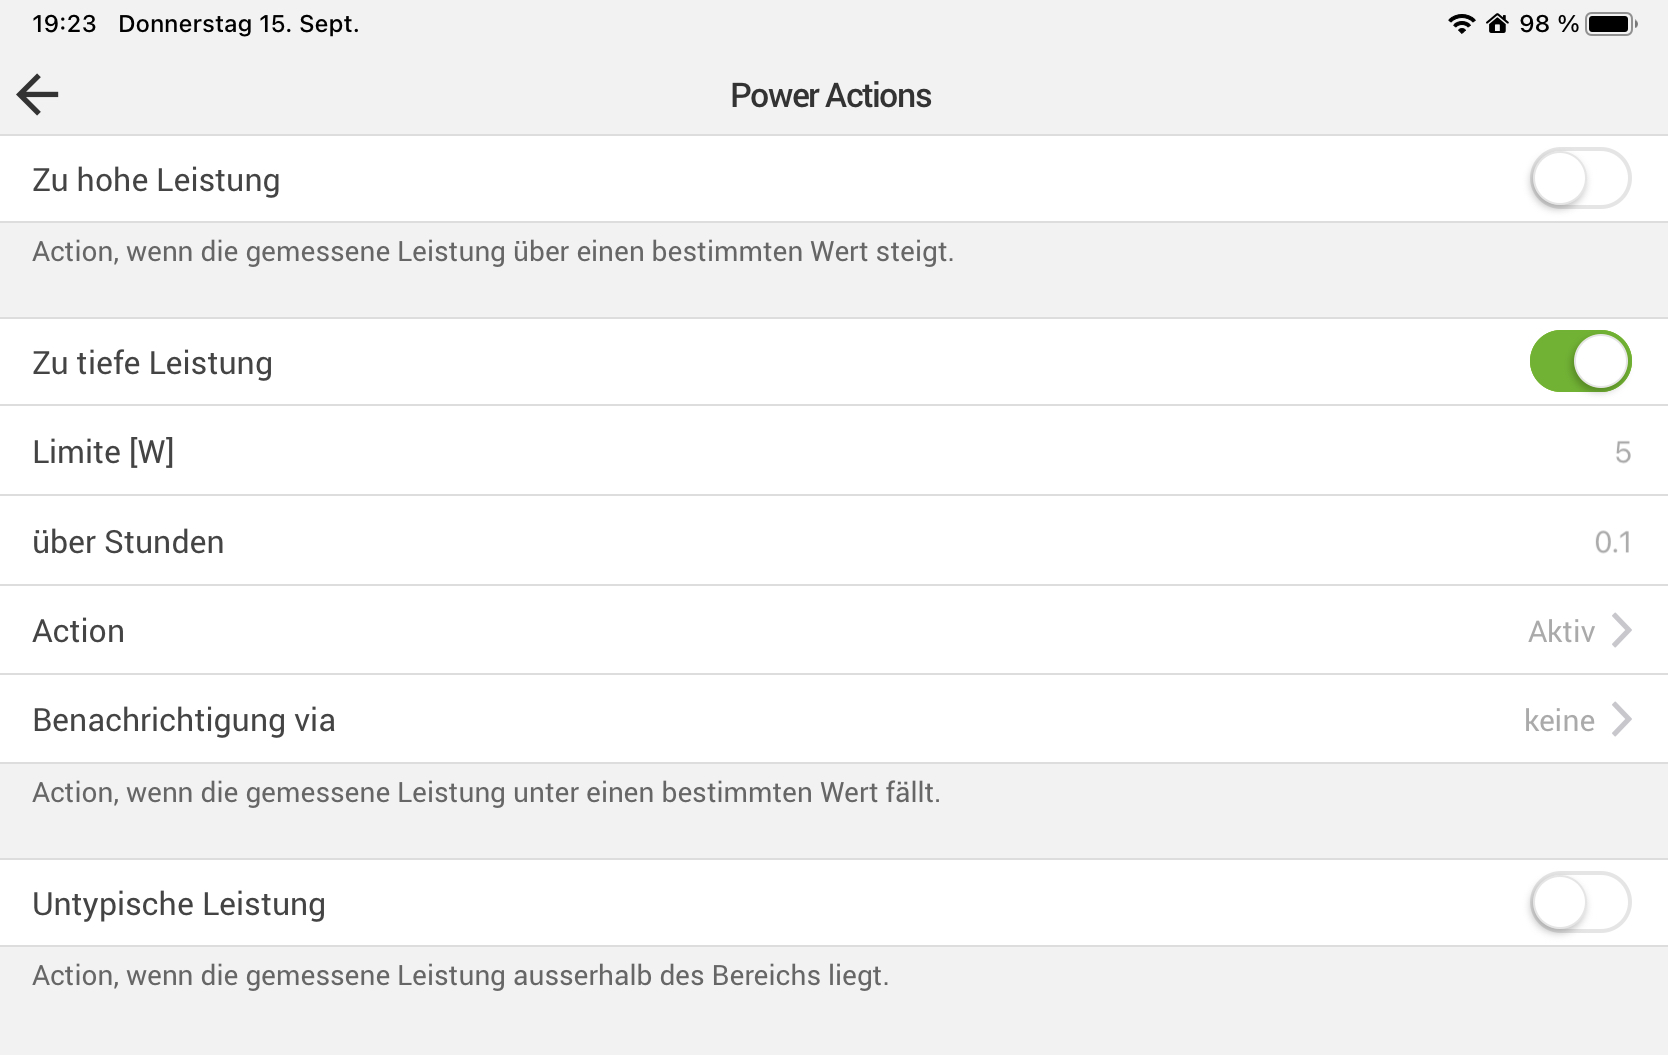Tap the Limite [W] label
The image size is (1668, 1055).
103,452
